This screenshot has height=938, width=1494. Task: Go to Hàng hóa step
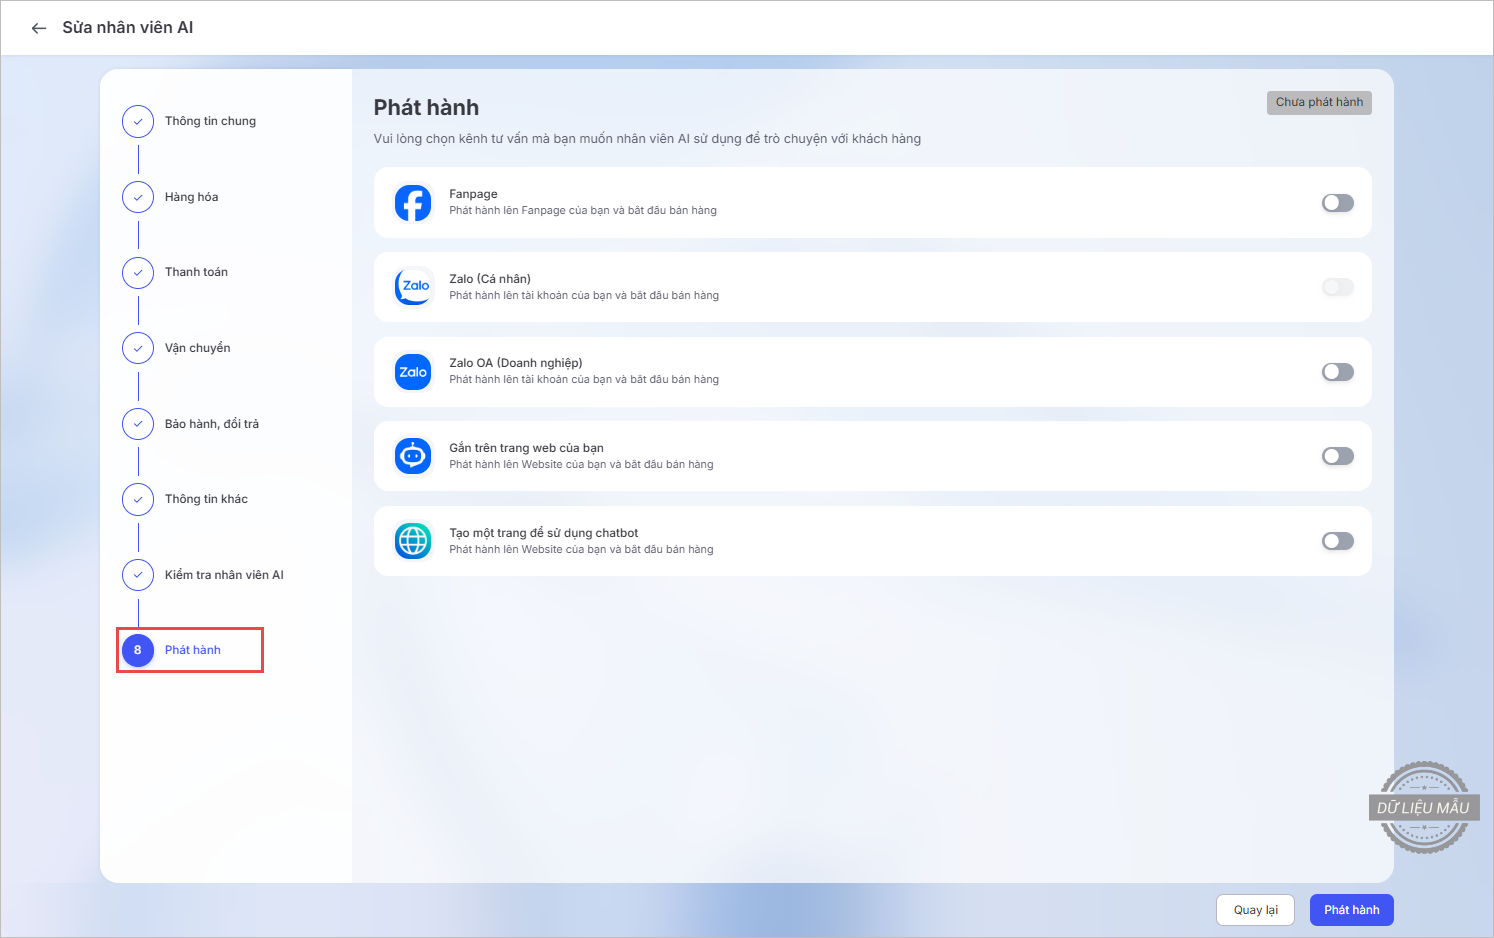pos(191,197)
